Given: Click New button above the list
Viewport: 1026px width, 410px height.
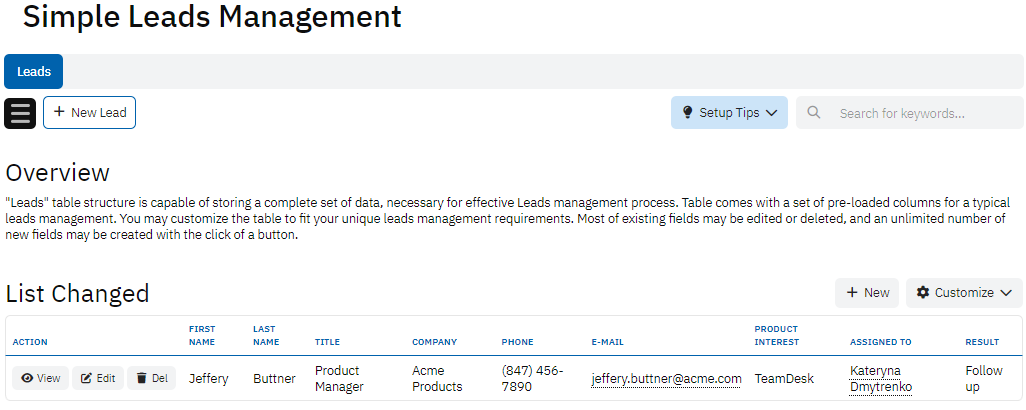Looking at the screenshot, I should pyautogui.click(x=867, y=293).
